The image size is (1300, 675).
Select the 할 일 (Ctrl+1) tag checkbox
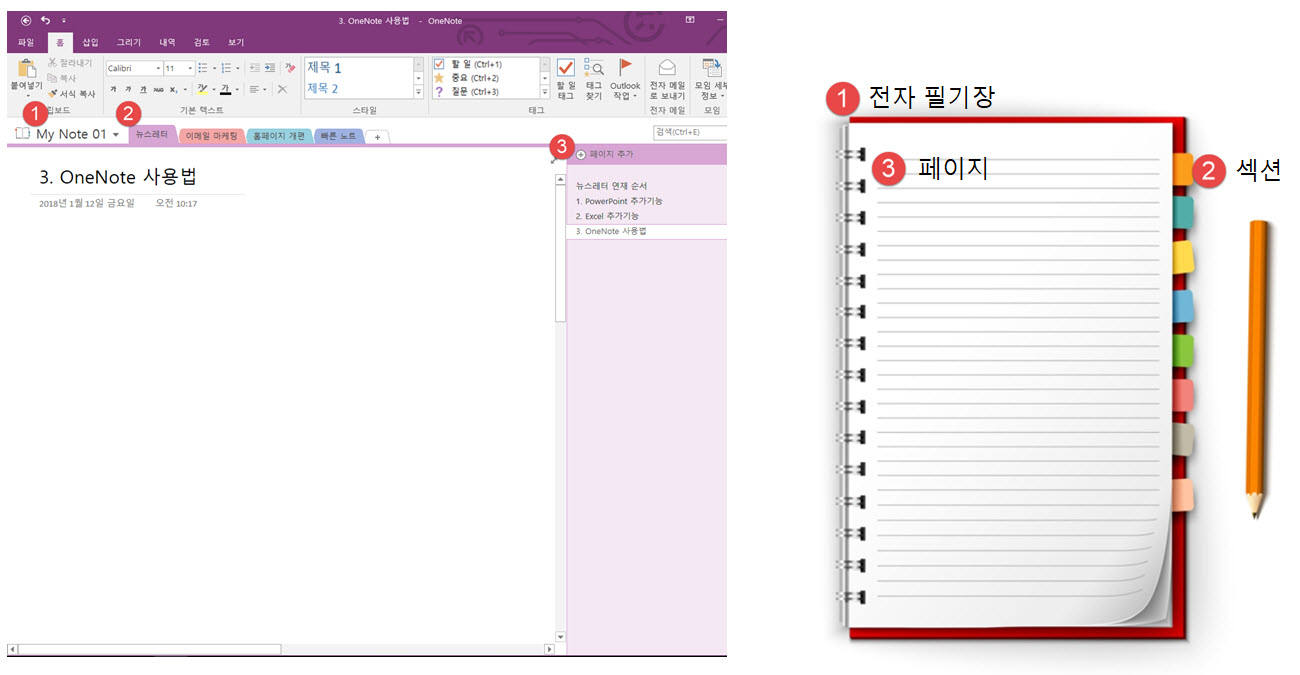[439, 64]
